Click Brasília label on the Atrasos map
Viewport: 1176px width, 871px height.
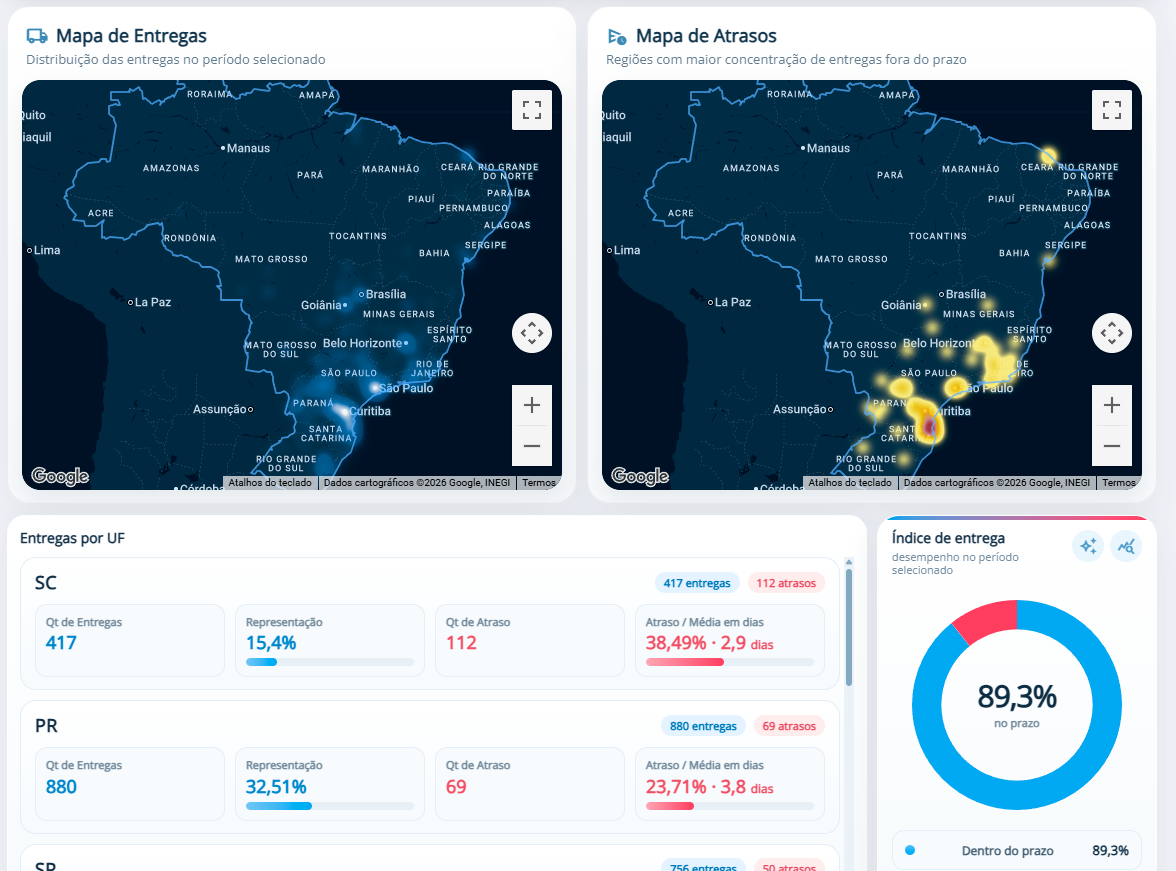click(x=963, y=294)
